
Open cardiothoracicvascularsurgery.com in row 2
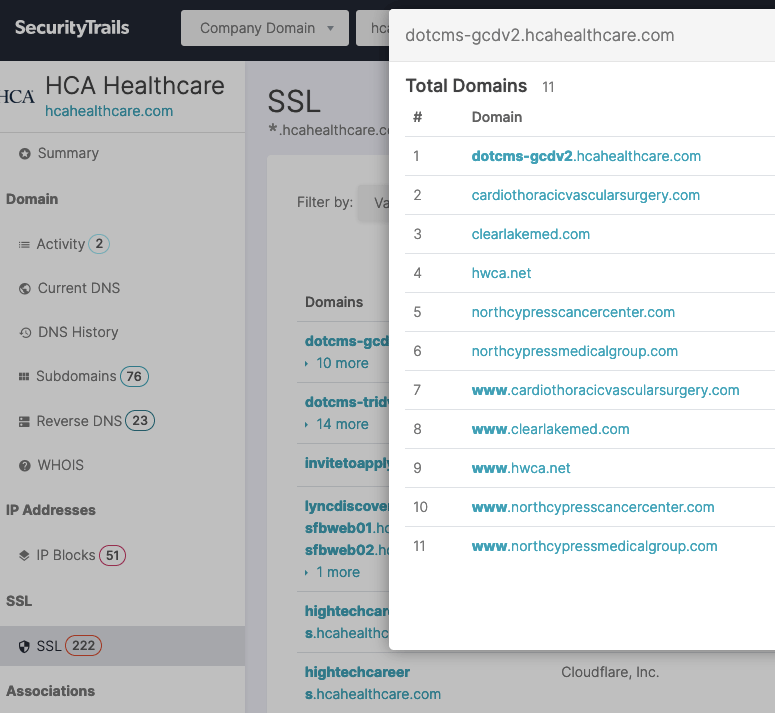tap(586, 195)
